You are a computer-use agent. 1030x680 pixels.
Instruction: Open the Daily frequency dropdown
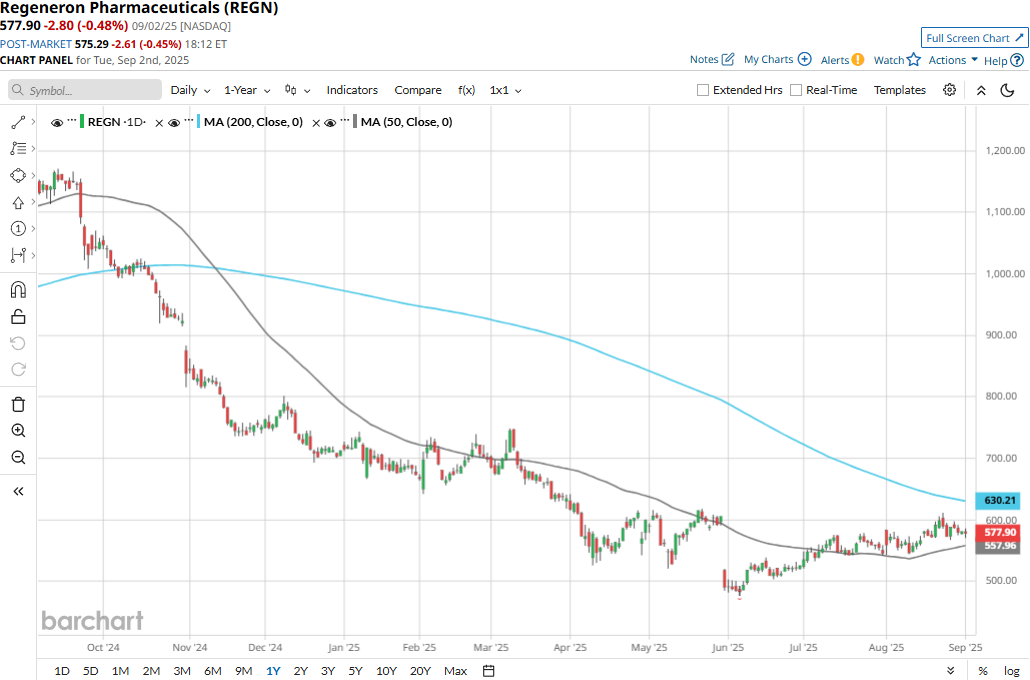190,90
